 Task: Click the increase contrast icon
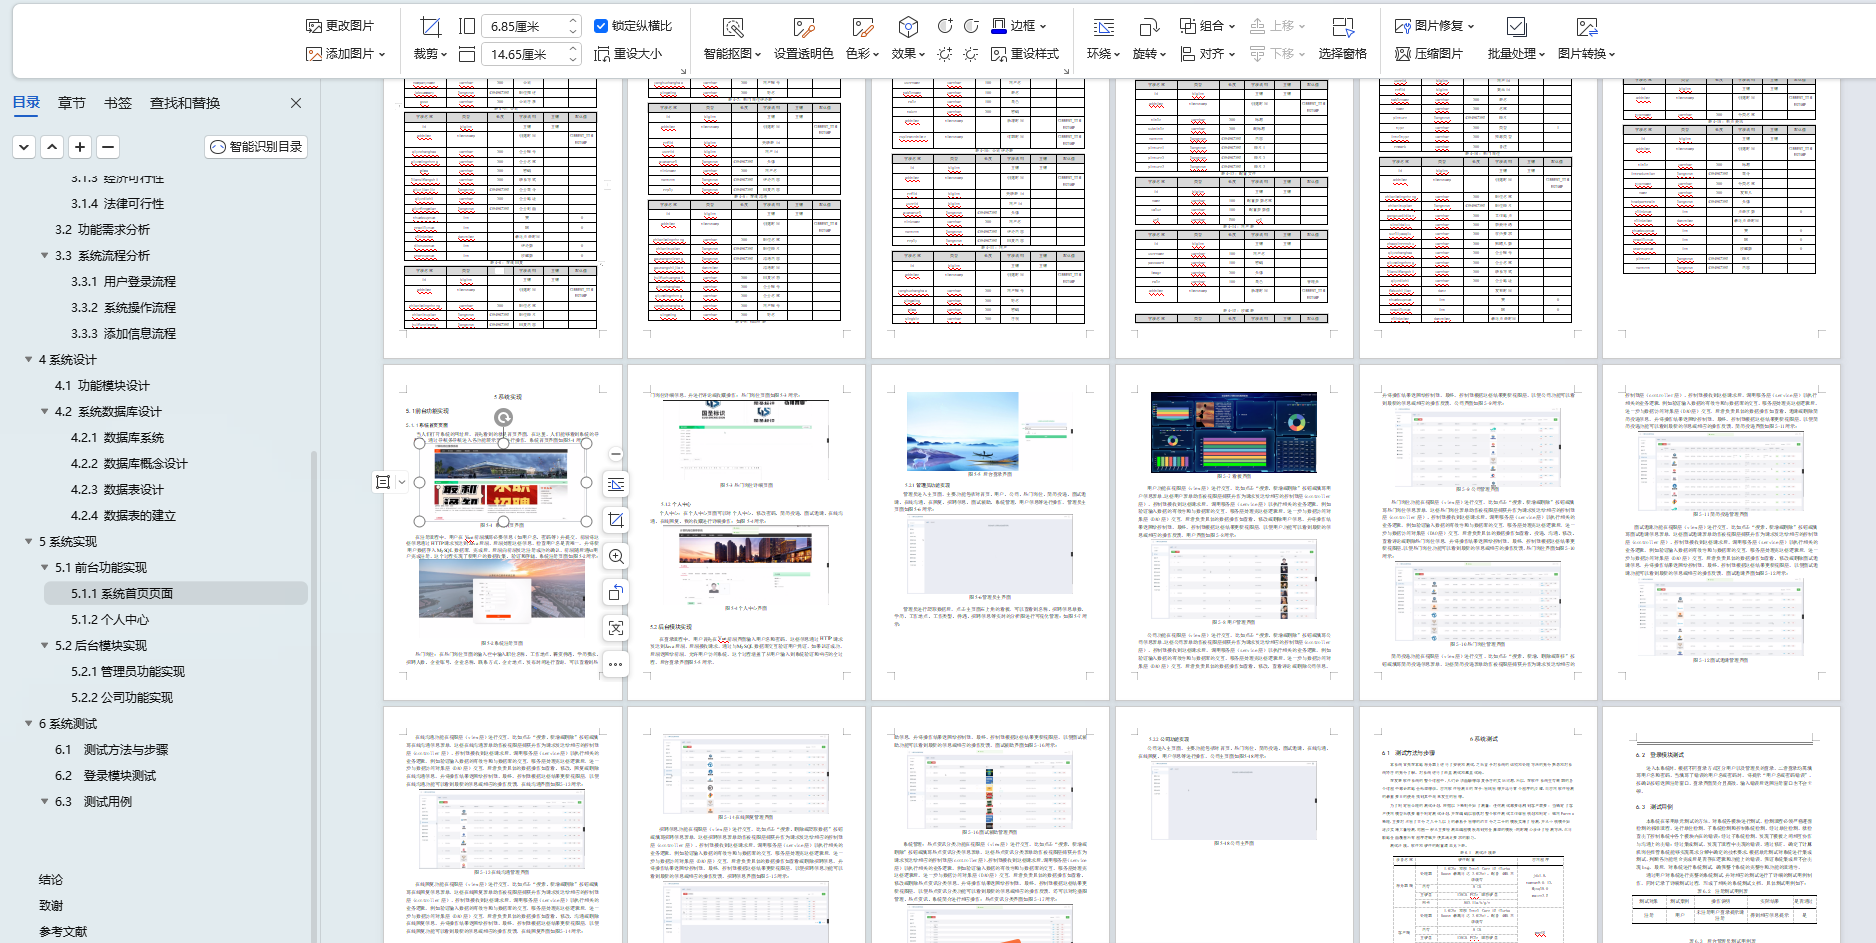945,26
